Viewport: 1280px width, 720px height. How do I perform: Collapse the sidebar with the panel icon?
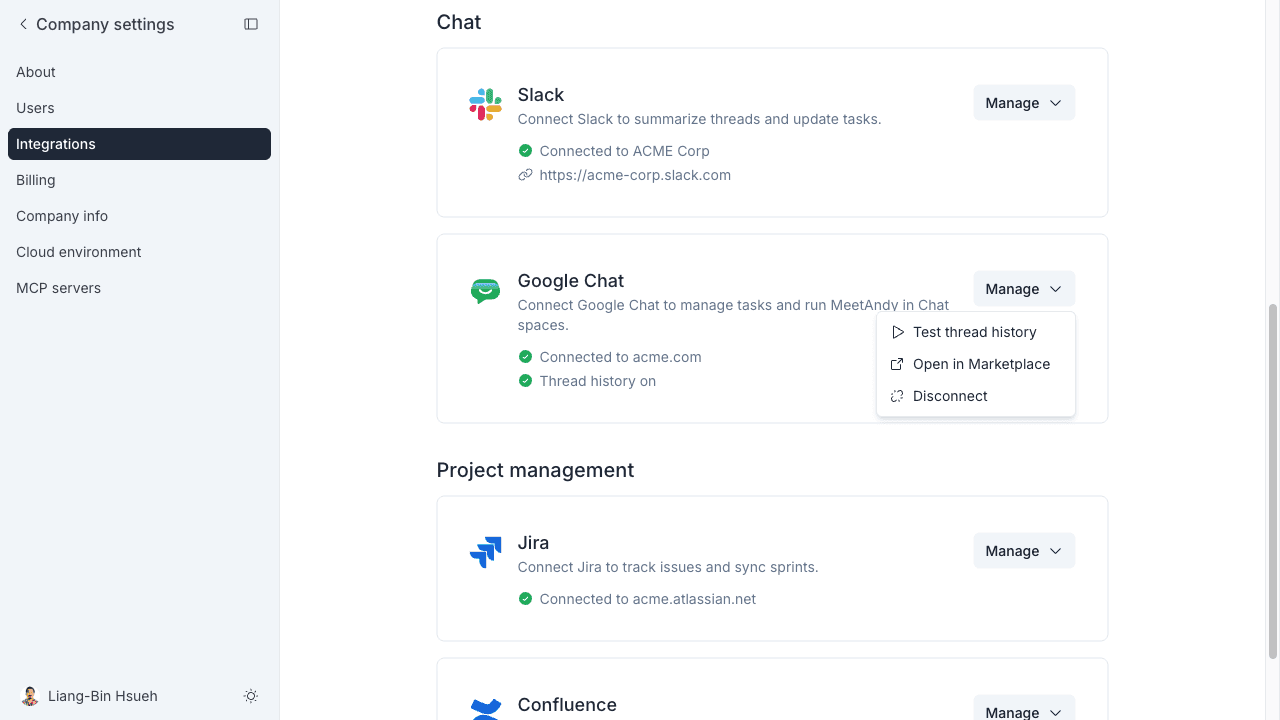(251, 24)
